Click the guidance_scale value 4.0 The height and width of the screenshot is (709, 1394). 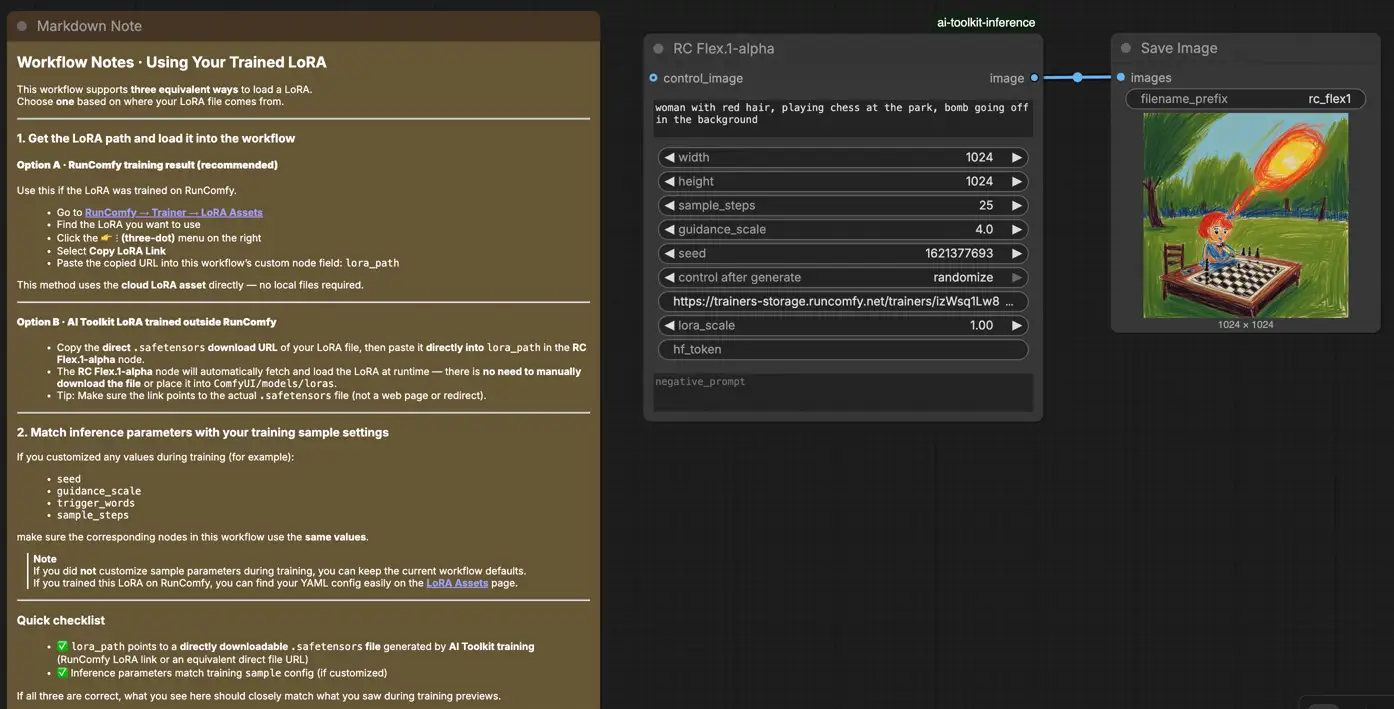coord(984,229)
